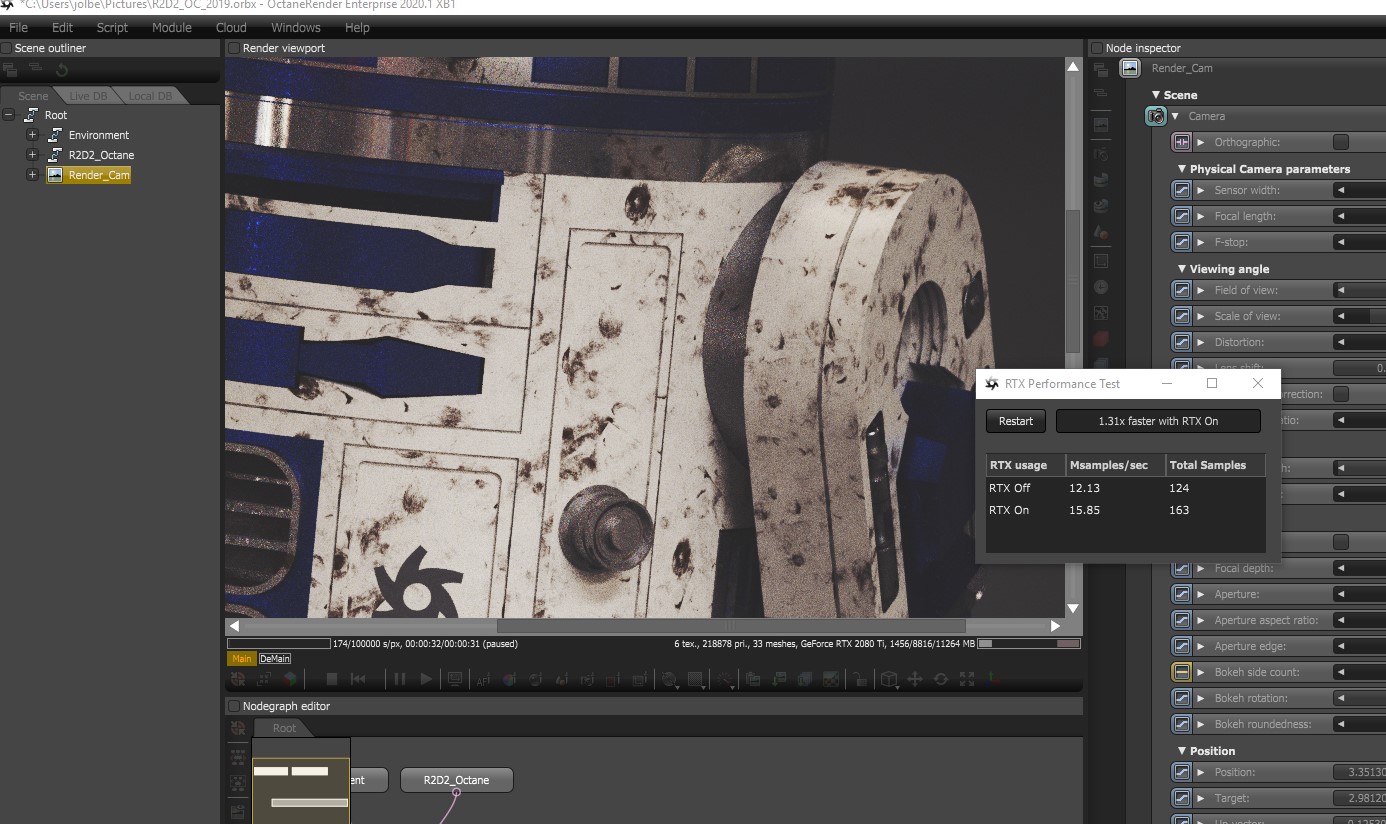Screen dimensions: 1386x824
Task: Switch to the Live DB tab
Action: (x=88, y=96)
